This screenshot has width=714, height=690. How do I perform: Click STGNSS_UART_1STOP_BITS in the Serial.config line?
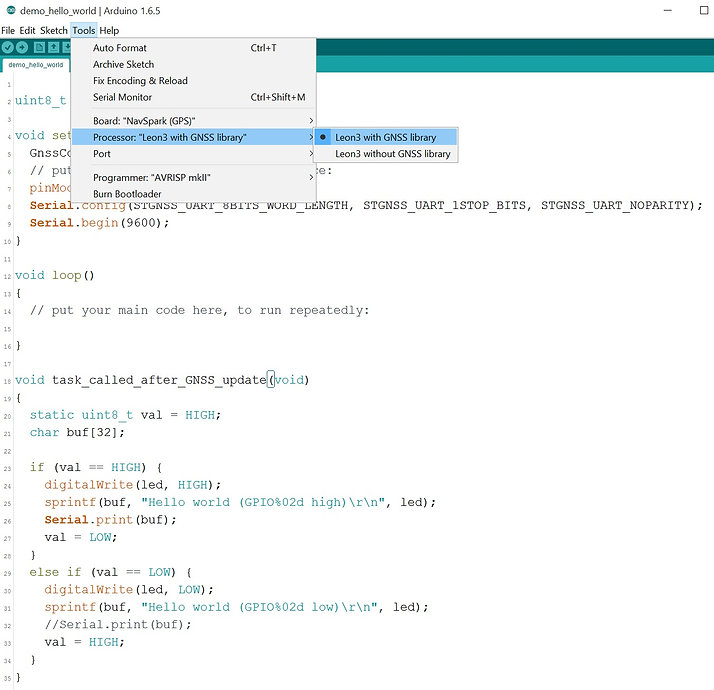pyautogui.click(x=444, y=205)
